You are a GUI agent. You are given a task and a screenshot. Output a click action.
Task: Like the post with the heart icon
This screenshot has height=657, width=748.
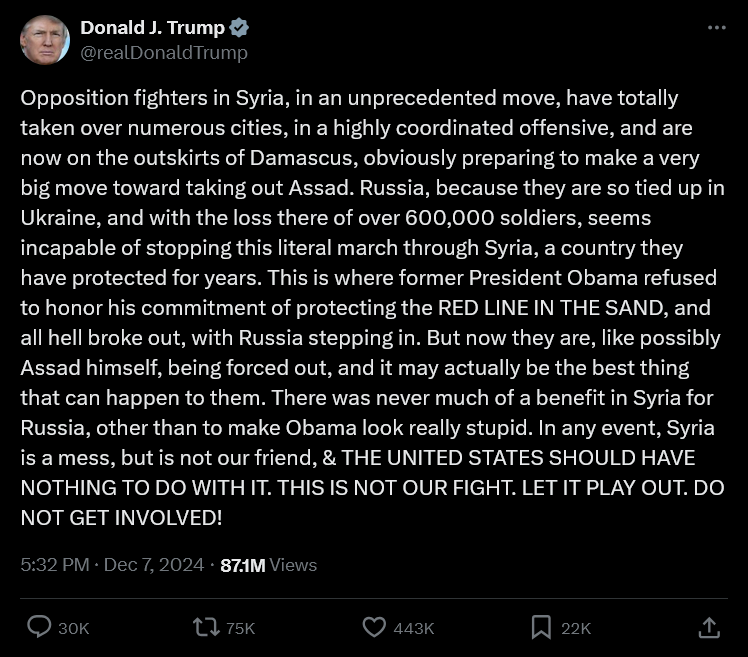(374, 627)
